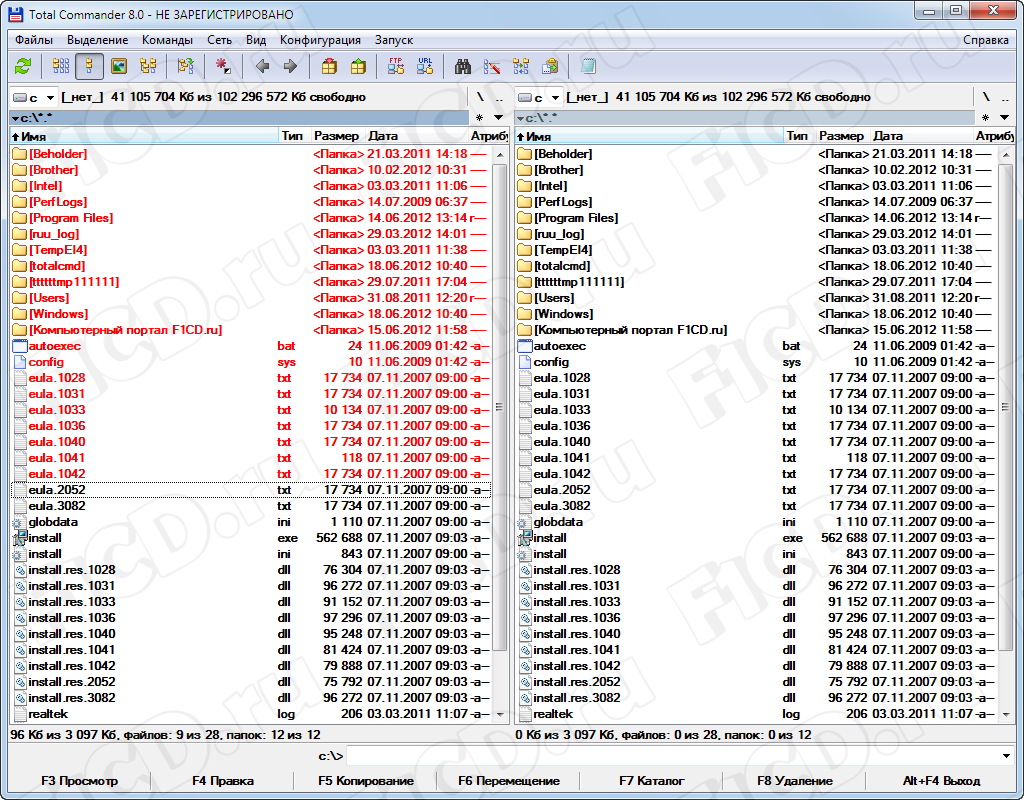Open the left panel directory history arrow
The height and width of the screenshot is (800, 1024).
[499, 118]
